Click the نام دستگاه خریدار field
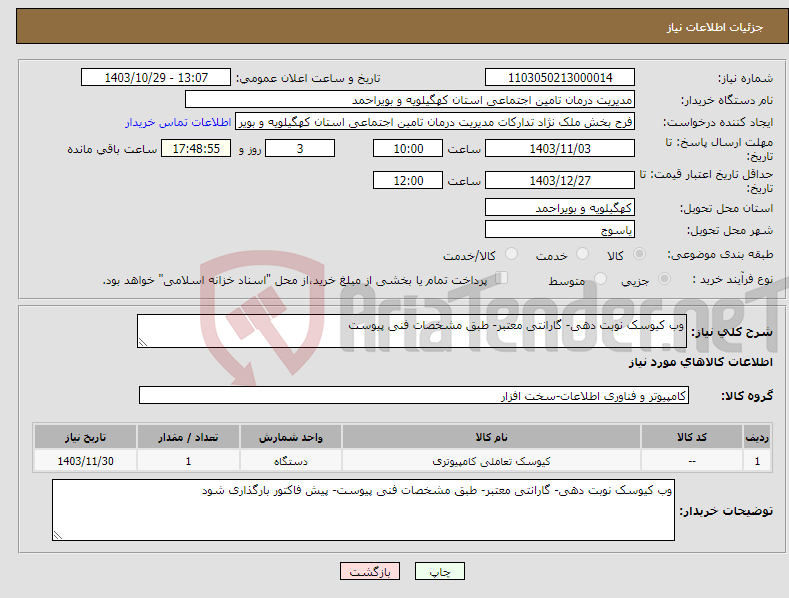Viewport: 789px width, 598px height. (410, 100)
